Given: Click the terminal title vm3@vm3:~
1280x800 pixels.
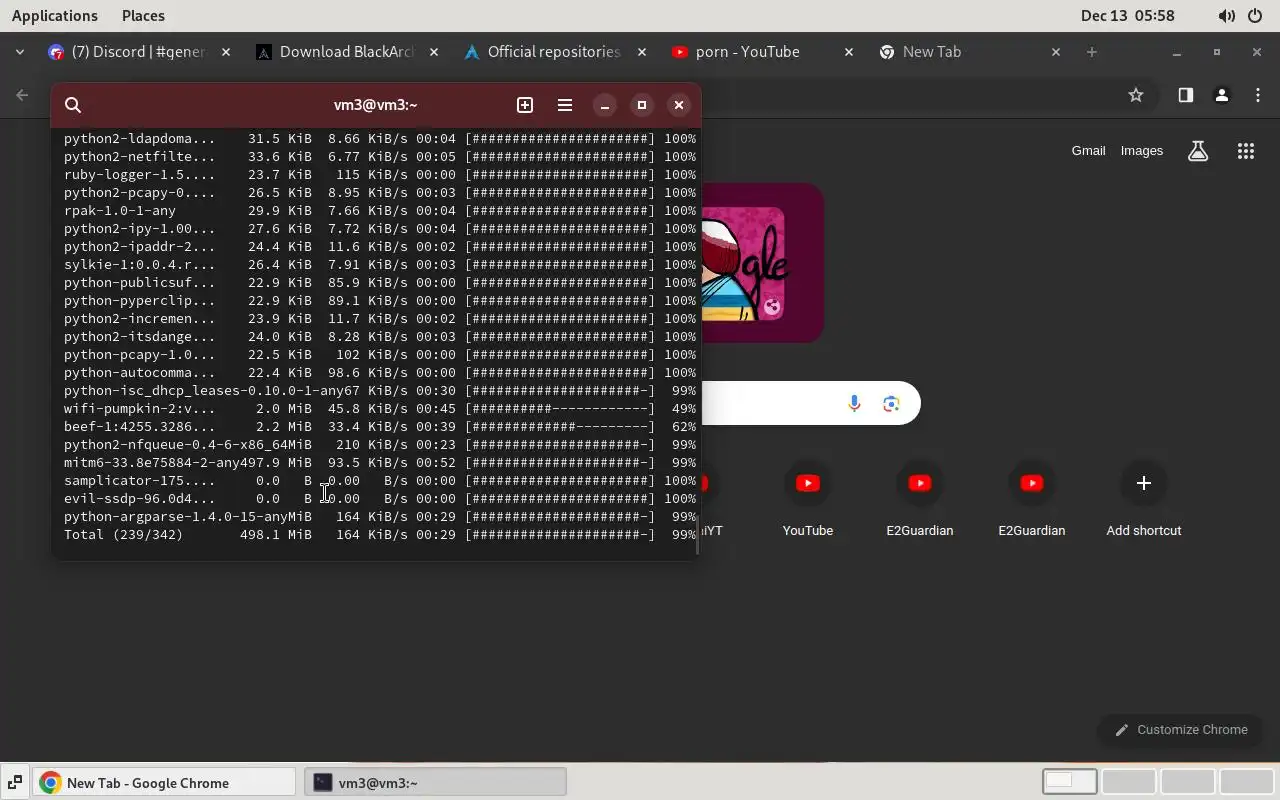Looking at the screenshot, I should click(375, 105).
